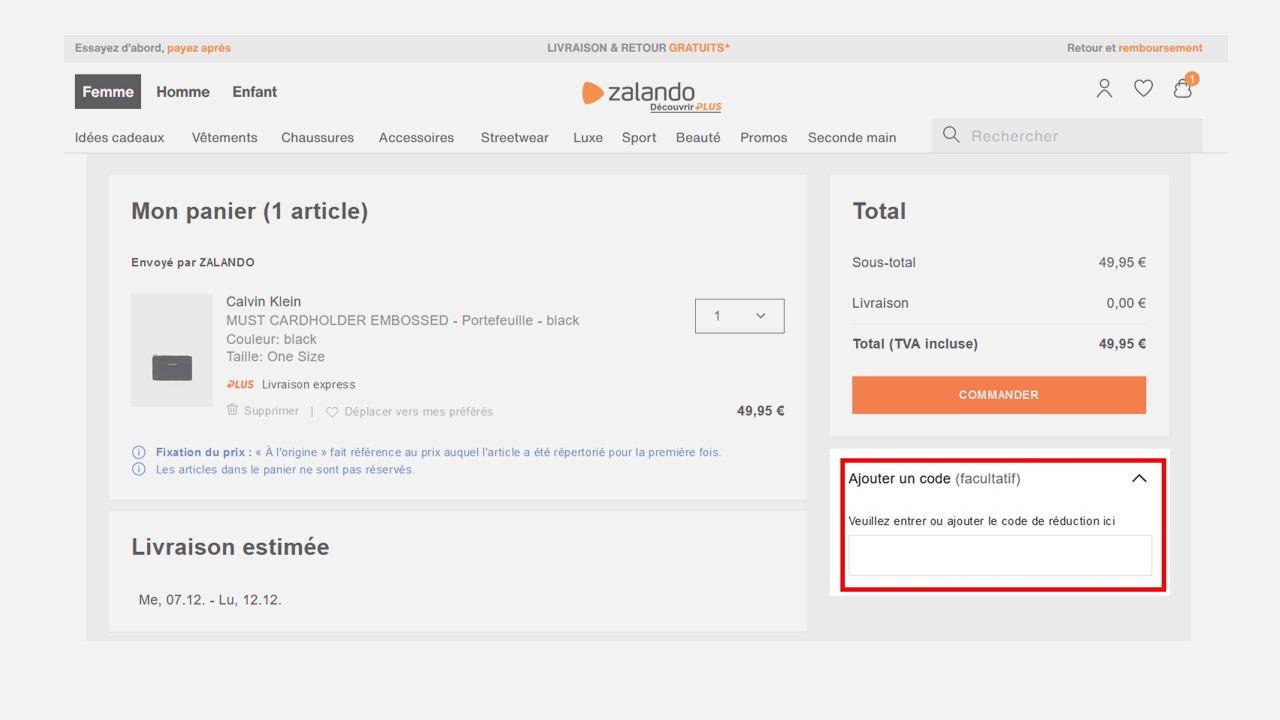The height and width of the screenshot is (720, 1280).
Task: Click the 'Livraison estimée' heading
Action: click(x=230, y=547)
